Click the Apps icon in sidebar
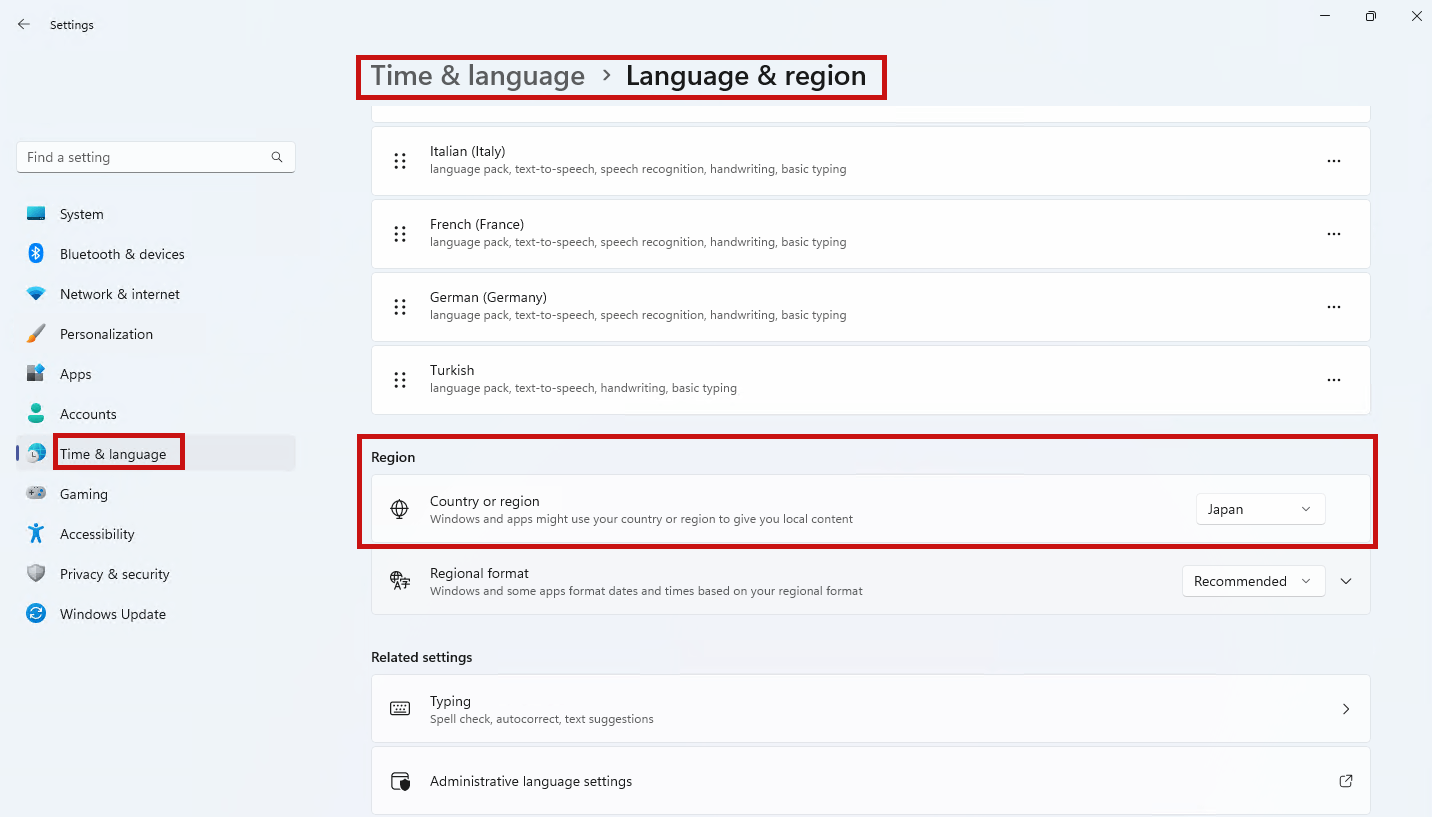The height and width of the screenshot is (817, 1432). [36, 373]
